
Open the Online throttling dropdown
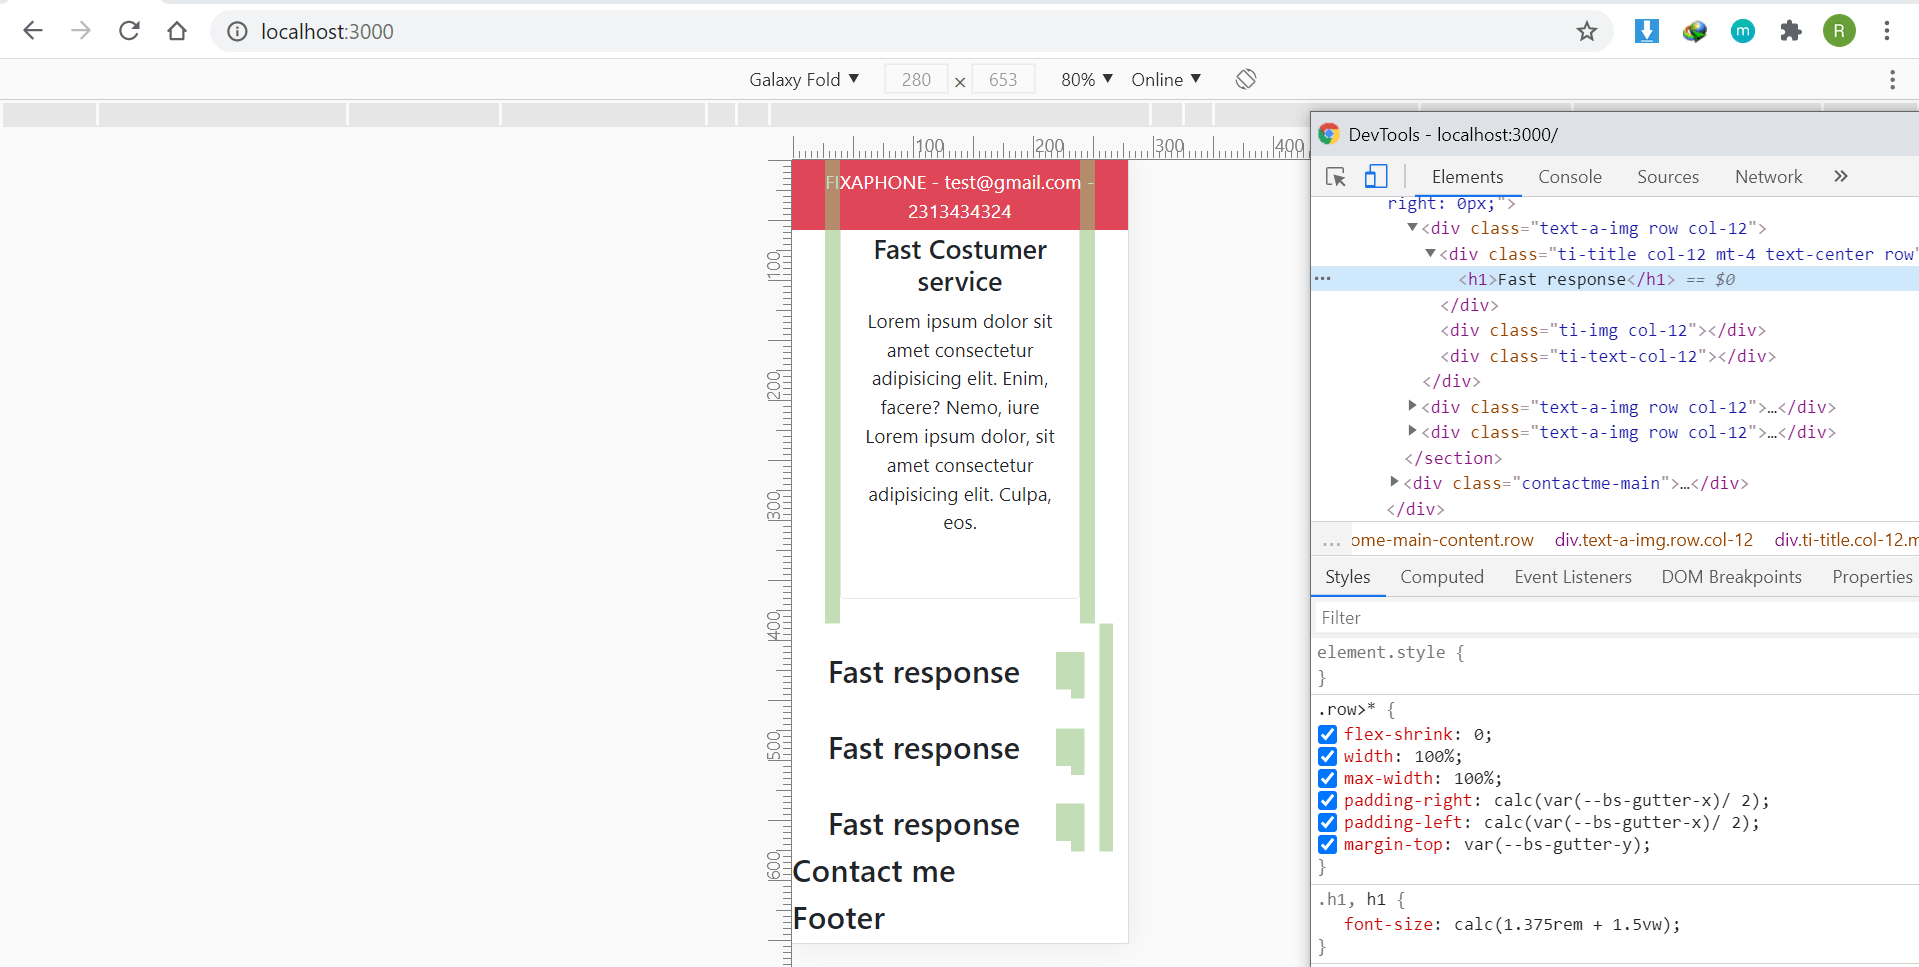[1165, 79]
